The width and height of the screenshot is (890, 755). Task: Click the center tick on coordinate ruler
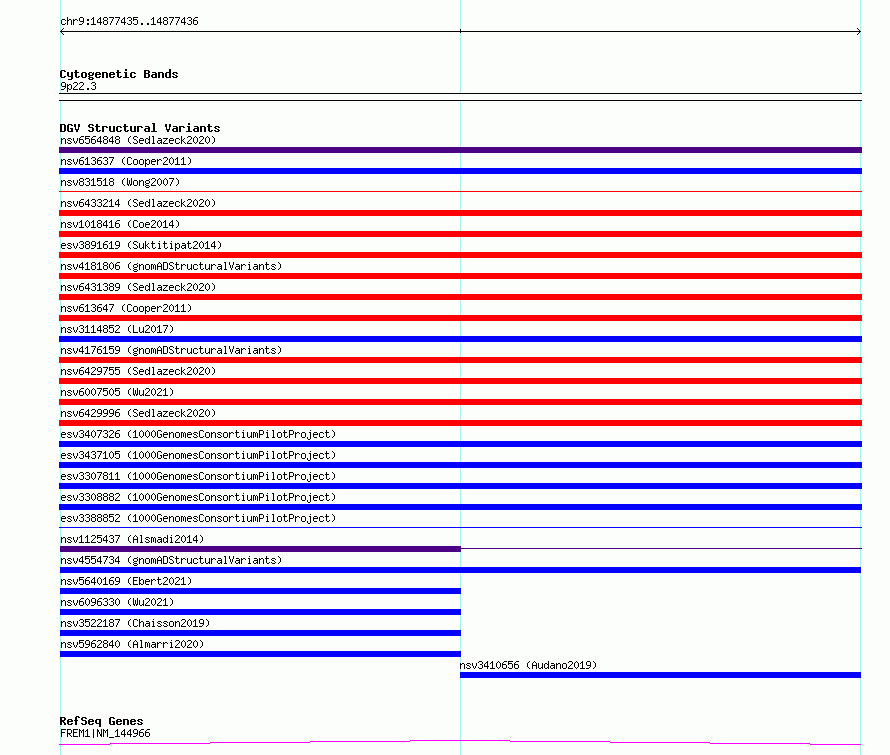coord(460,31)
